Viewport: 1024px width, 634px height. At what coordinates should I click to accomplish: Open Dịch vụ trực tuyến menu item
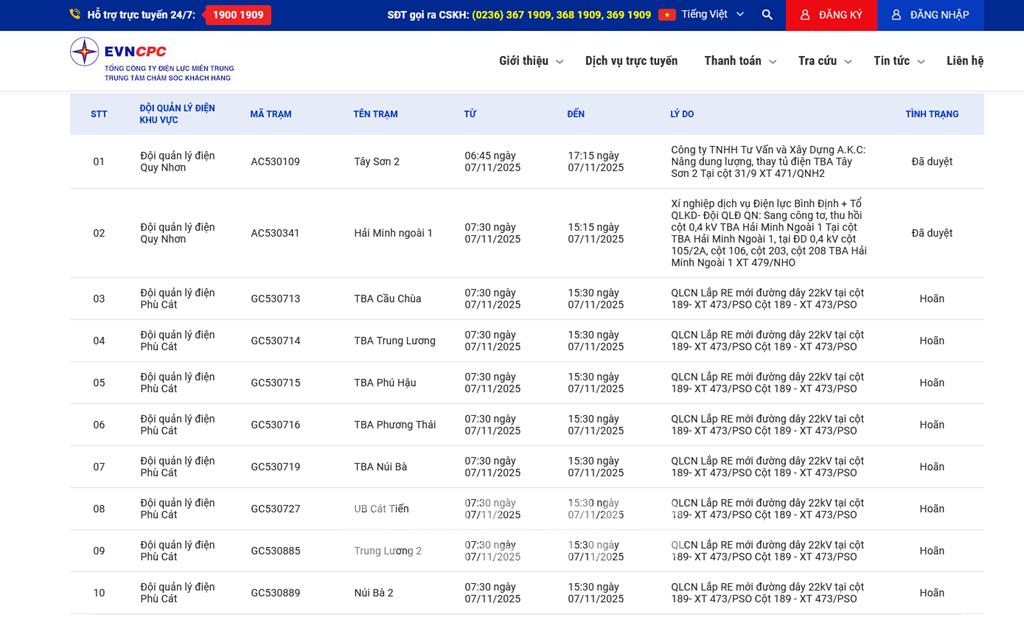(631, 61)
